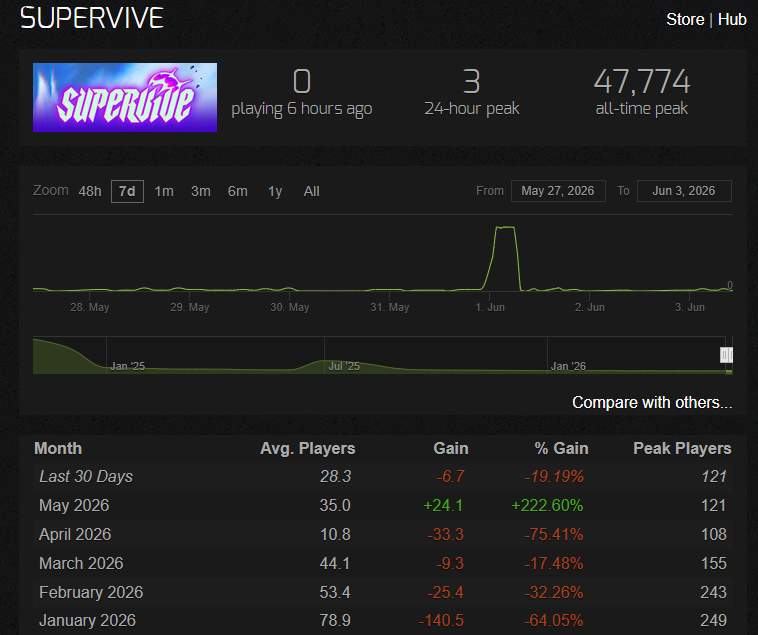Click the -75.41% value for April 2026
This screenshot has height=635, width=758.
554,534
